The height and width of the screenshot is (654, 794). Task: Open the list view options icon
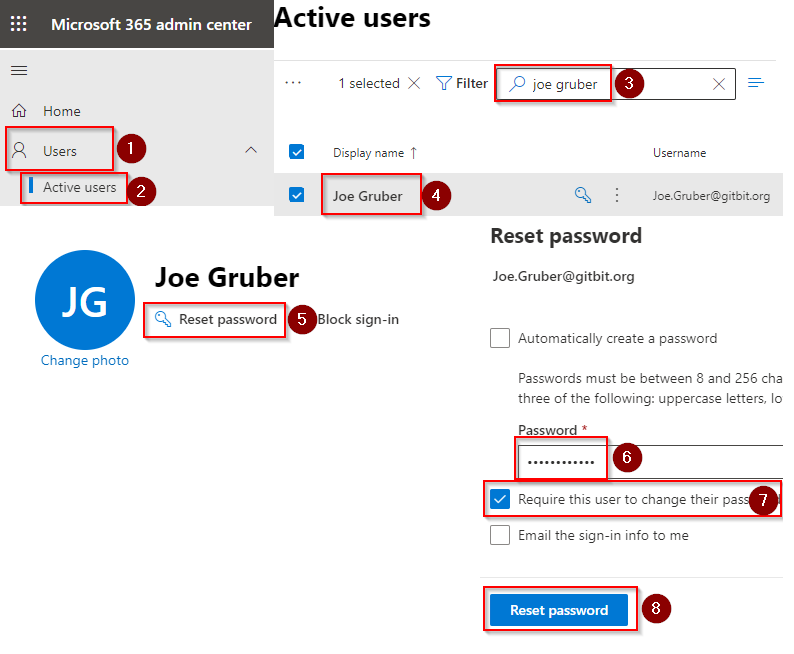tap(756, 83)
